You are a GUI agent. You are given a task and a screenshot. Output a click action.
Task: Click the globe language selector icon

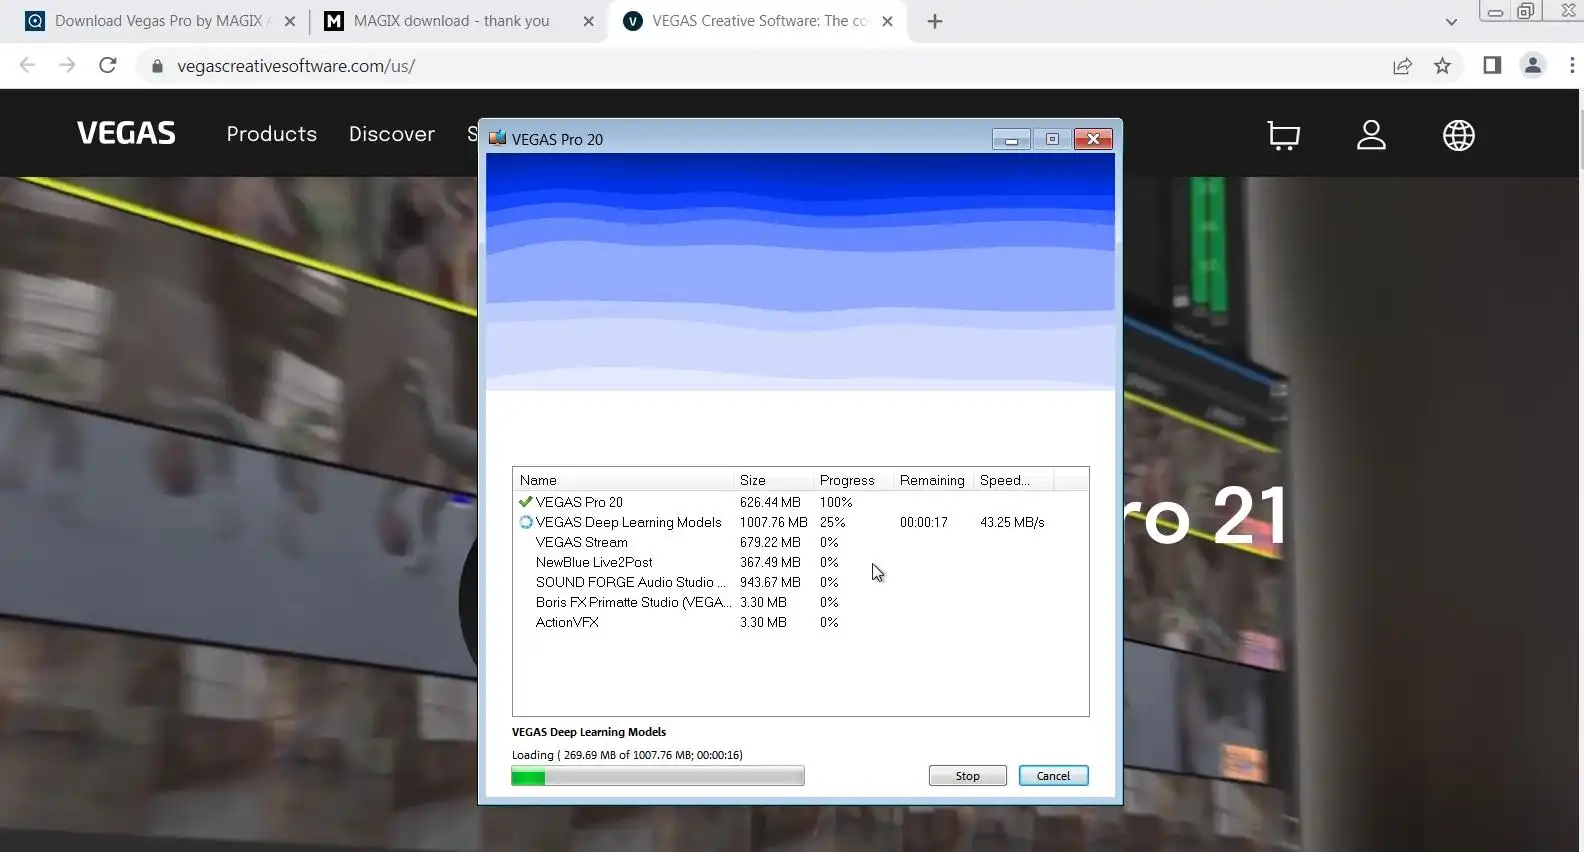pos(1458,135)
